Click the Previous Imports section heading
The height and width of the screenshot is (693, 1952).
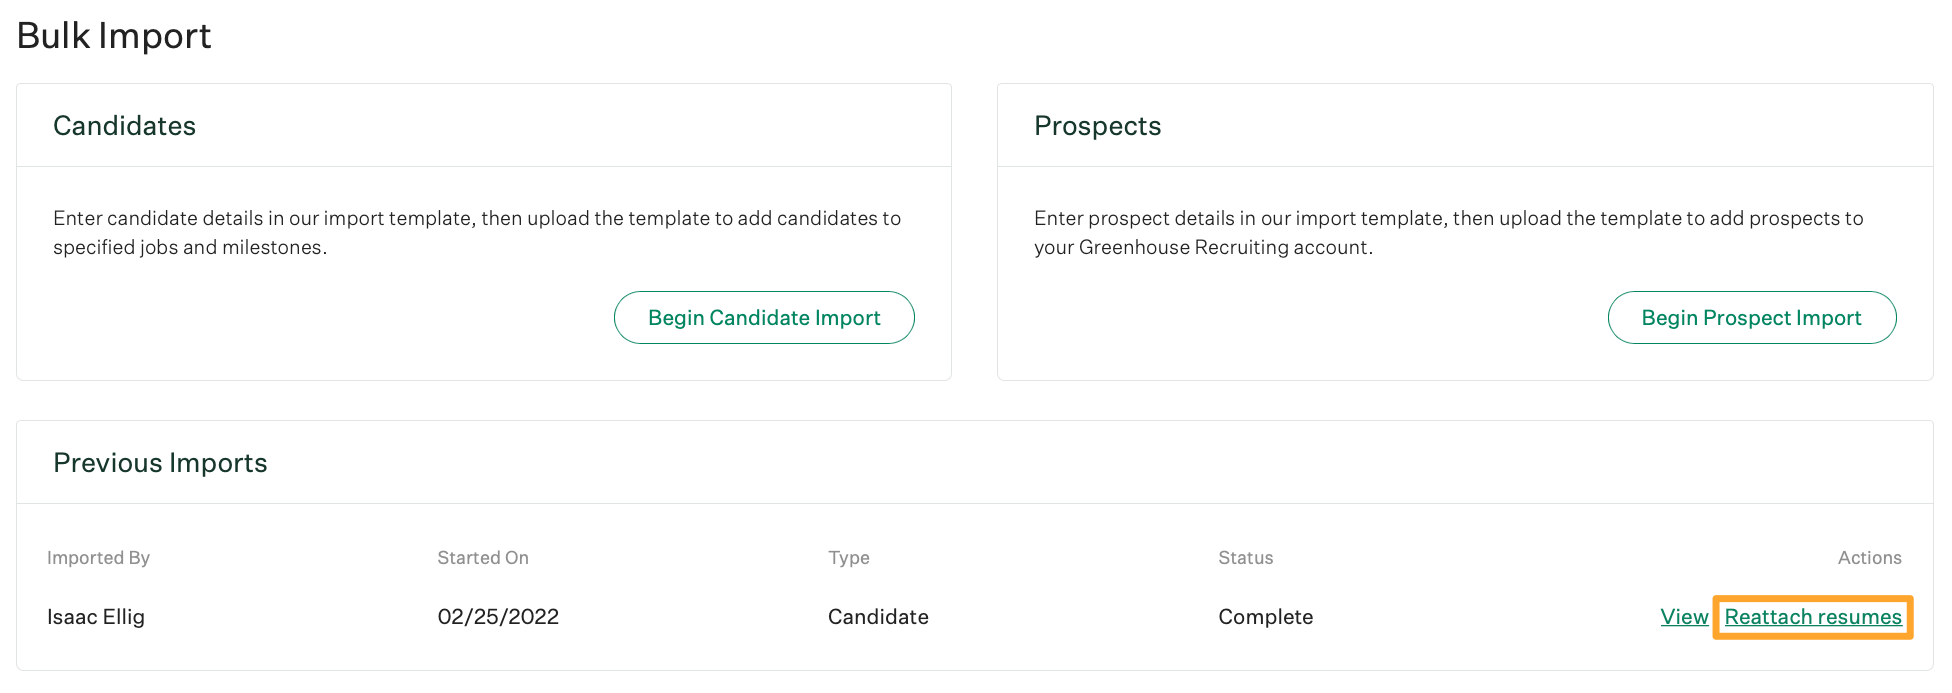click(x=160, y=463)
